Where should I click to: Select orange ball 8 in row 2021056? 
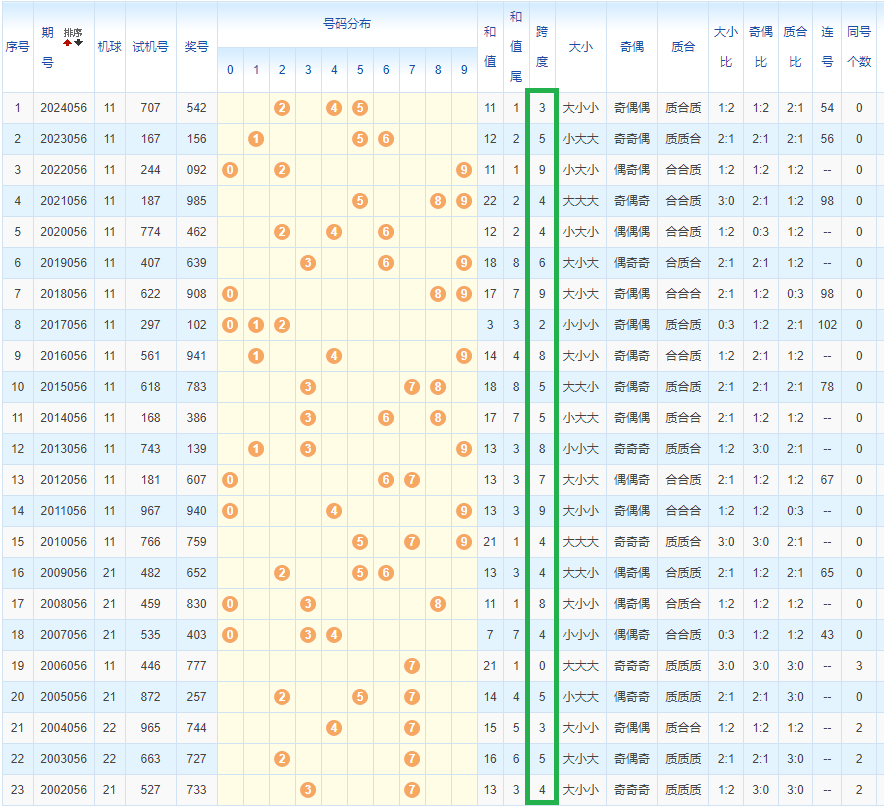438,201
